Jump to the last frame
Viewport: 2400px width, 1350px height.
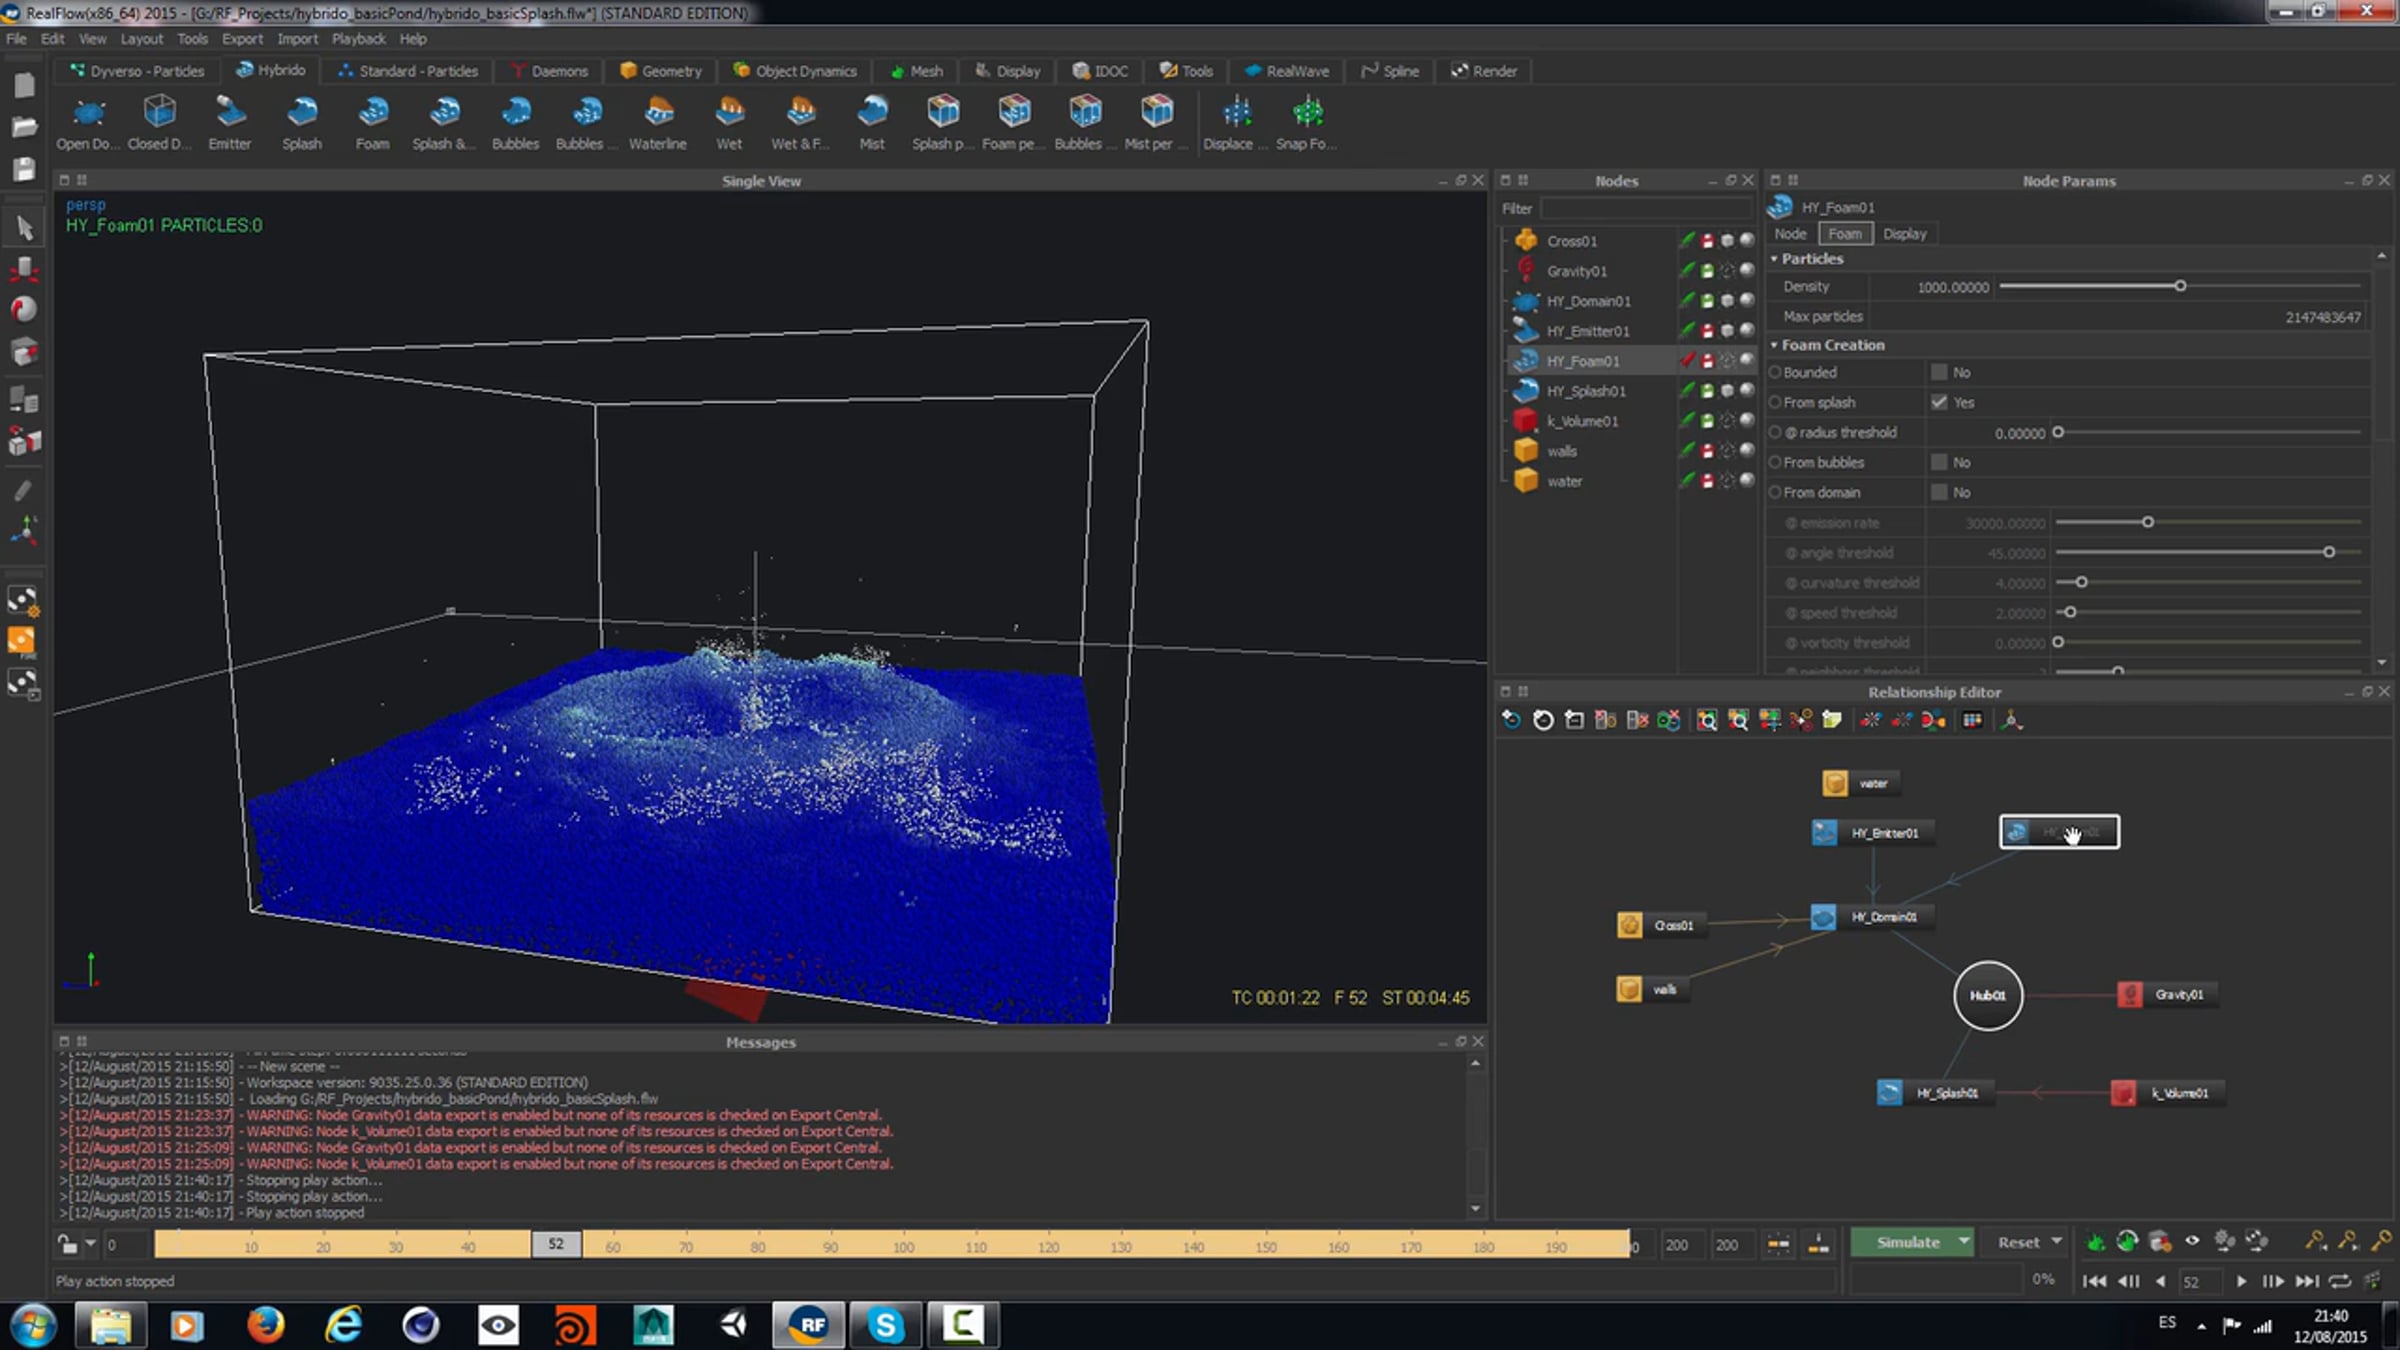tap(2306, 1281)
